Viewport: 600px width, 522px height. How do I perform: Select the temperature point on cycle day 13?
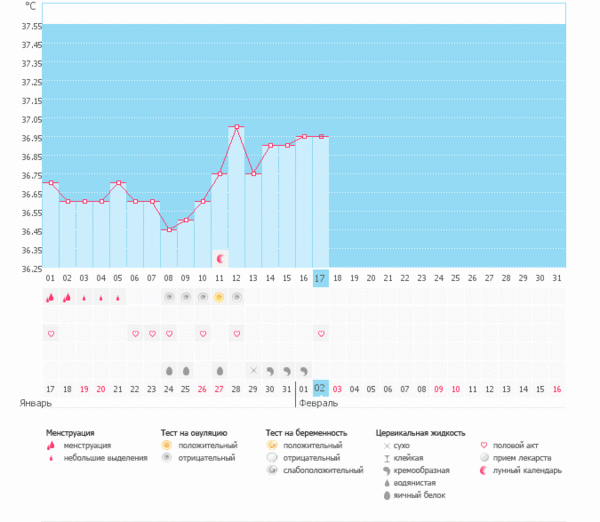pos(253,174)
